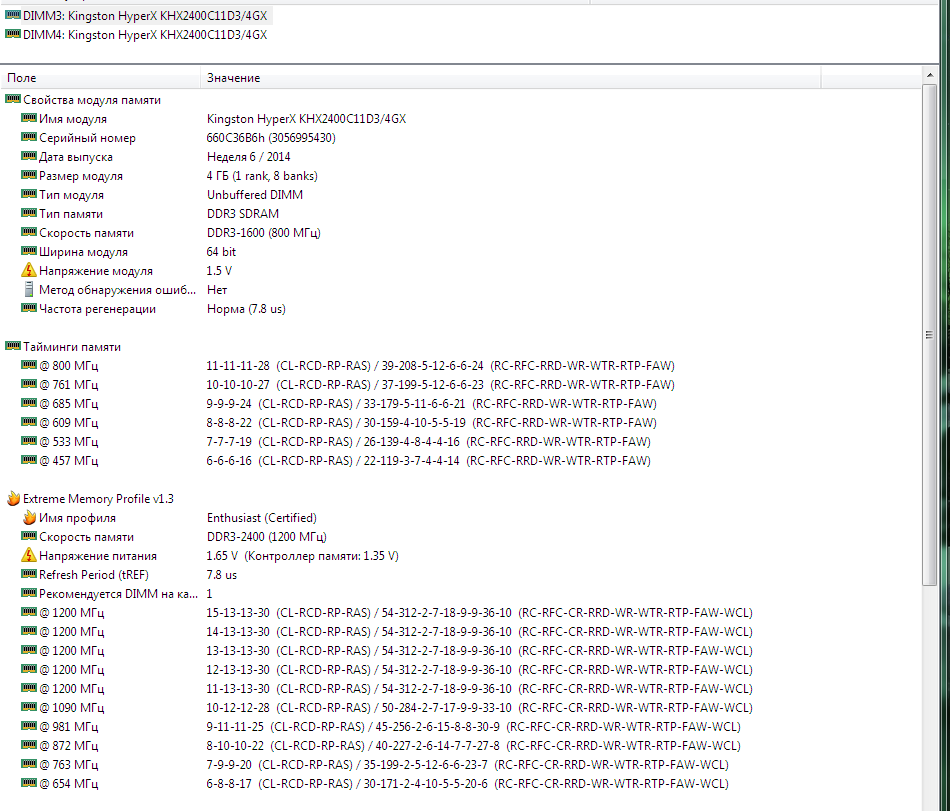The height and width of the screenshot is (811, 950).
Task: Select timings row '@ 457 МГц'
Action: (x=336, y=461)
